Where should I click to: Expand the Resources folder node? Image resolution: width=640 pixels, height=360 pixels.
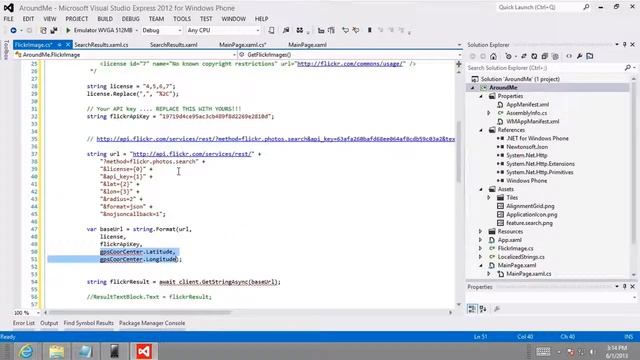coord(481,231)
